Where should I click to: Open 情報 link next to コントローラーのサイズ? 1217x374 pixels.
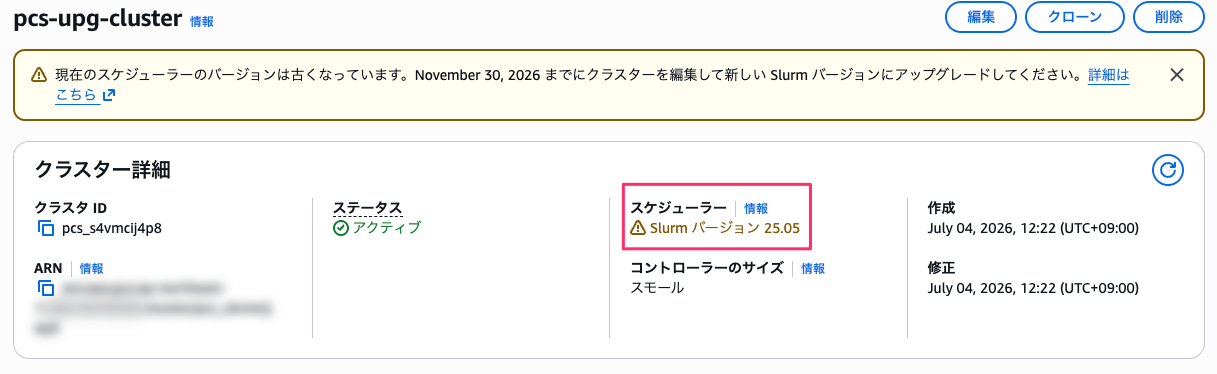coord(813,268)
